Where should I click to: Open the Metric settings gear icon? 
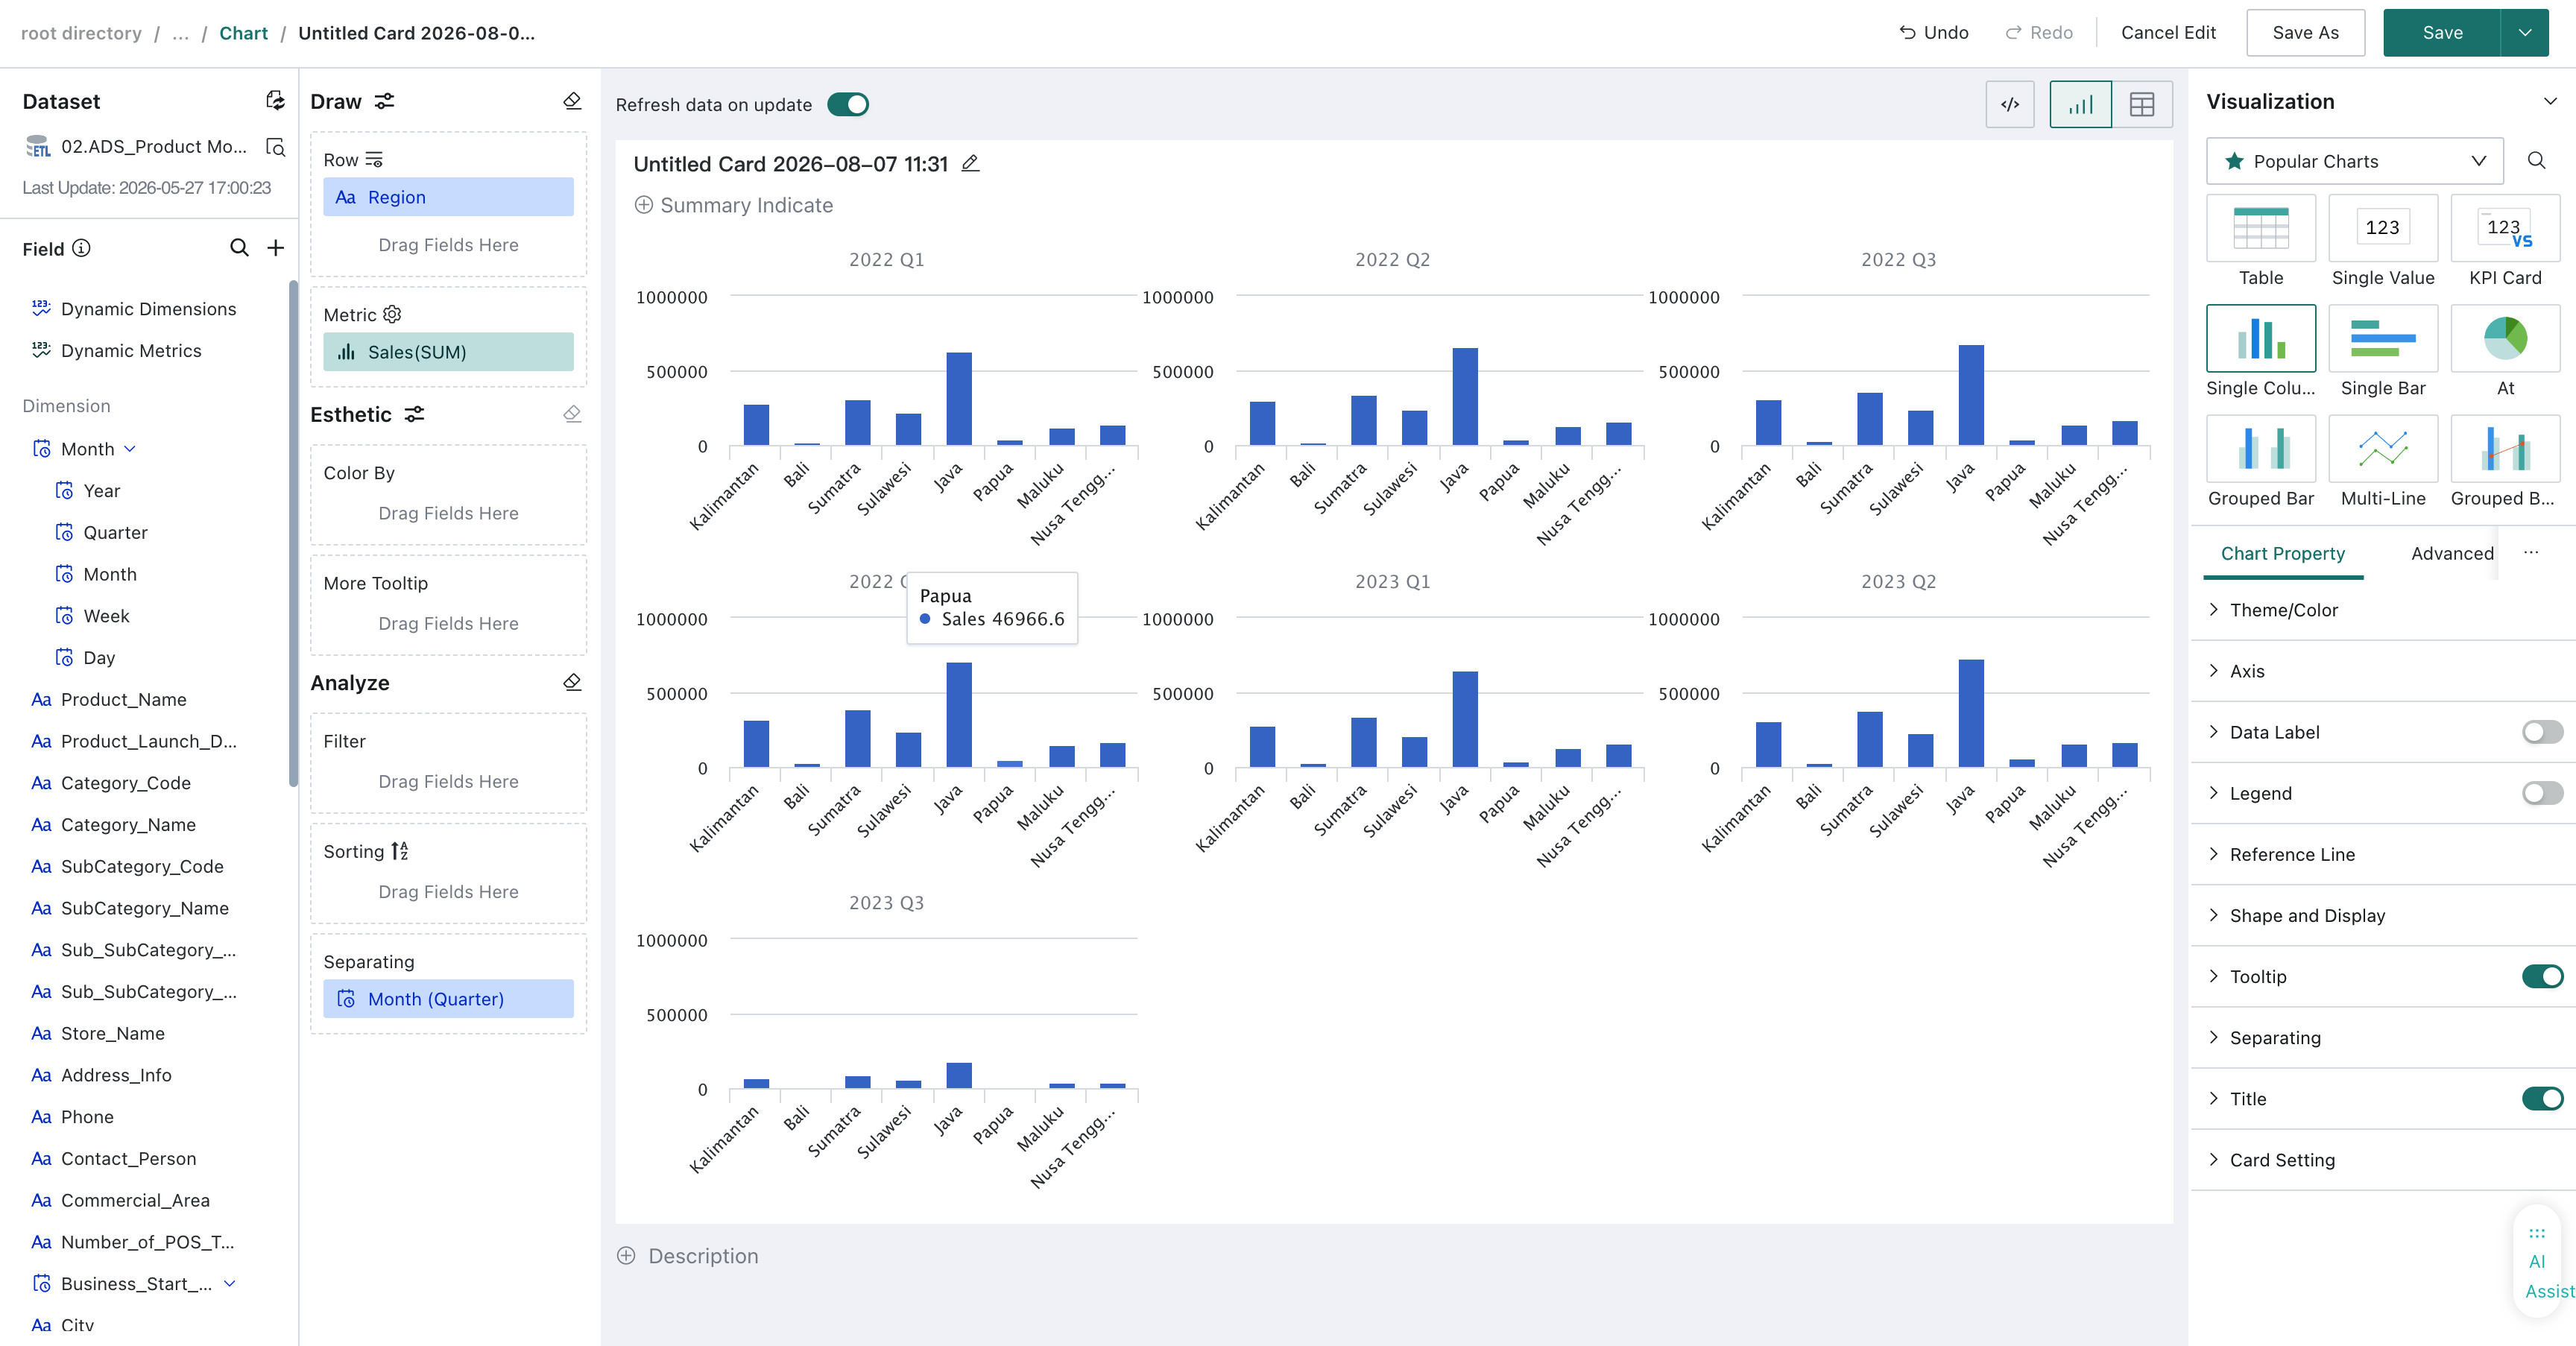(x=392, y=314)
